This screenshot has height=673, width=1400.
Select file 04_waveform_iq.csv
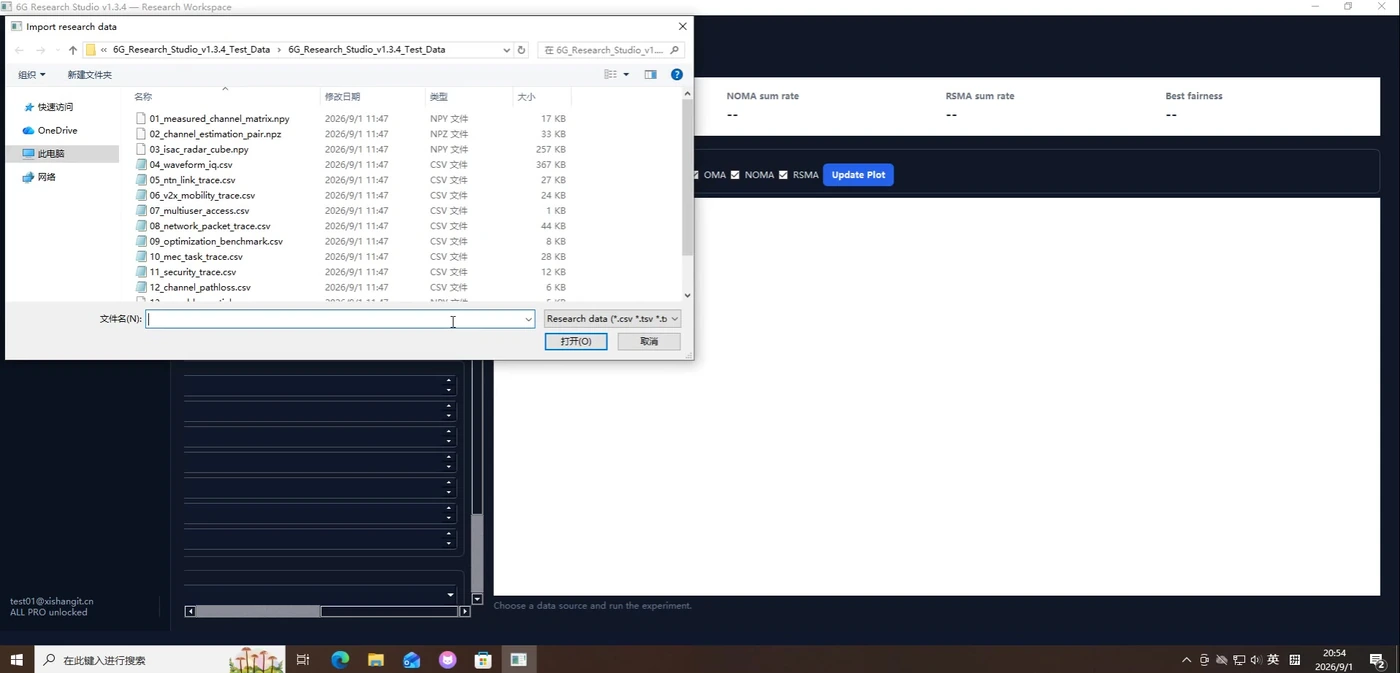click(191, 165)
